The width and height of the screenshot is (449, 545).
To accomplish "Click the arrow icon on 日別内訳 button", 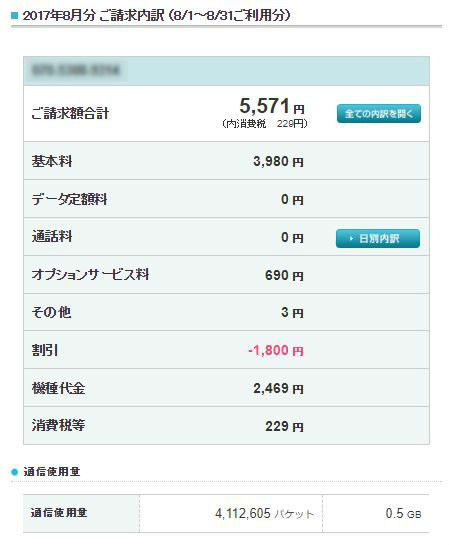I will [351, 239].
